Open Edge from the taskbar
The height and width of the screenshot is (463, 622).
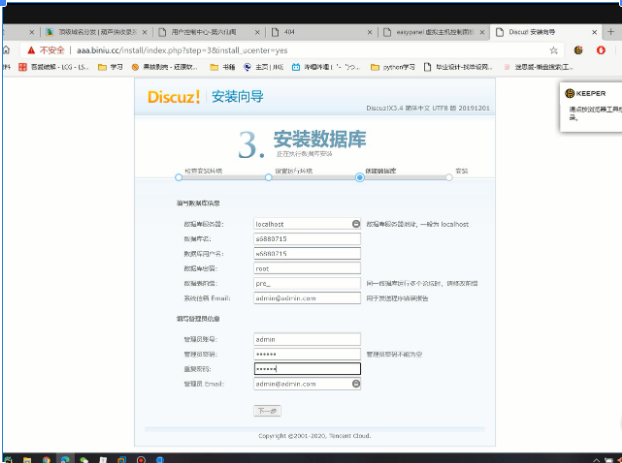pos(65,459)
